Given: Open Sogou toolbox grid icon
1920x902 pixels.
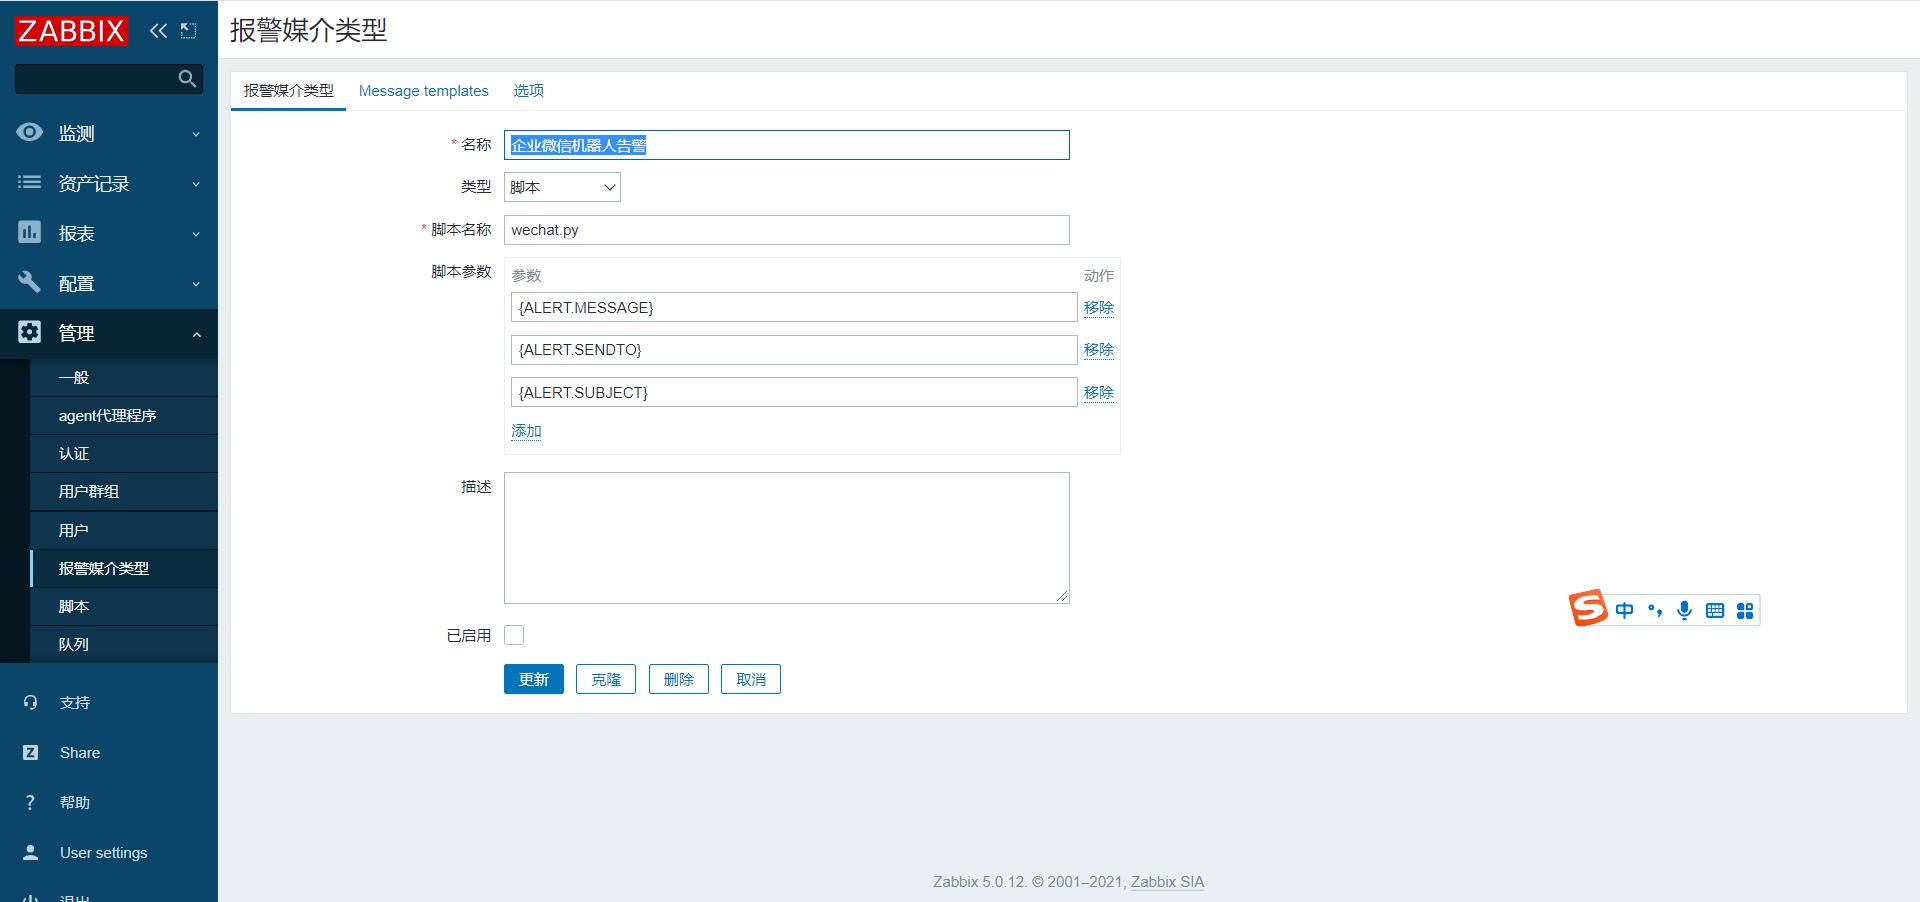Looking at the screenshot, I should click(1745, 610).
